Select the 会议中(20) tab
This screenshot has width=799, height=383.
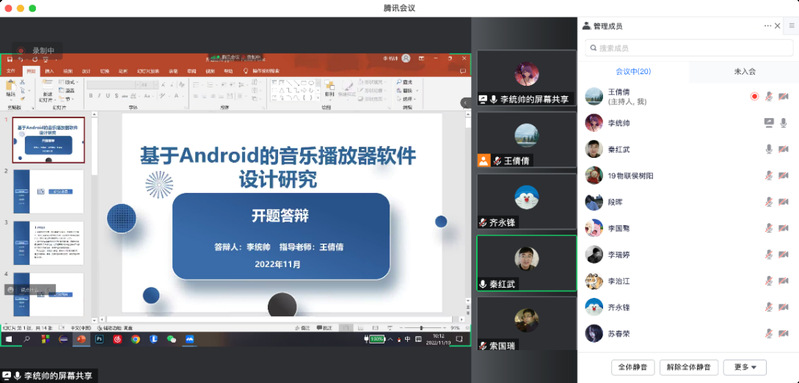(633, 72)
